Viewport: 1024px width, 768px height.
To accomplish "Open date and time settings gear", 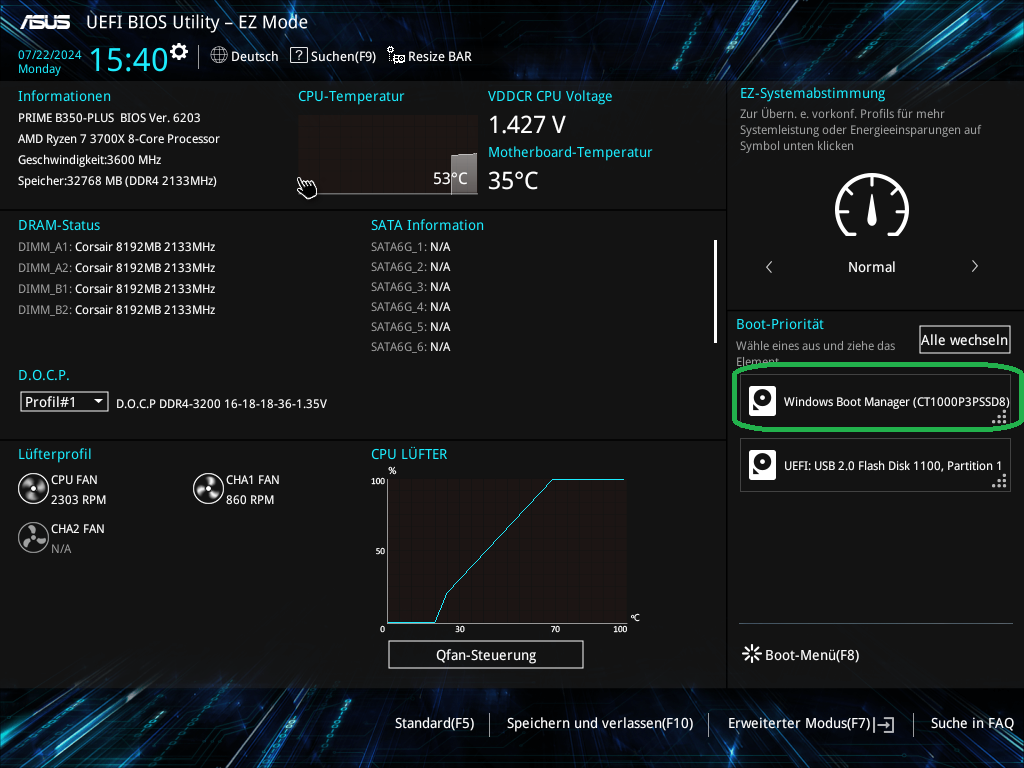I will 179,52.
